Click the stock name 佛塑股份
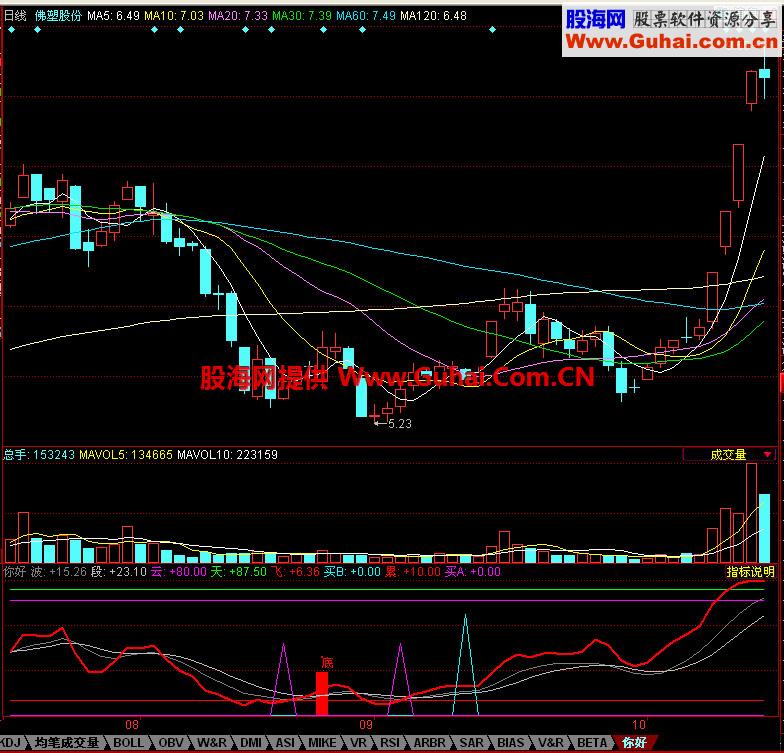This screenshot has width=784, height=753. coord(58,16)
